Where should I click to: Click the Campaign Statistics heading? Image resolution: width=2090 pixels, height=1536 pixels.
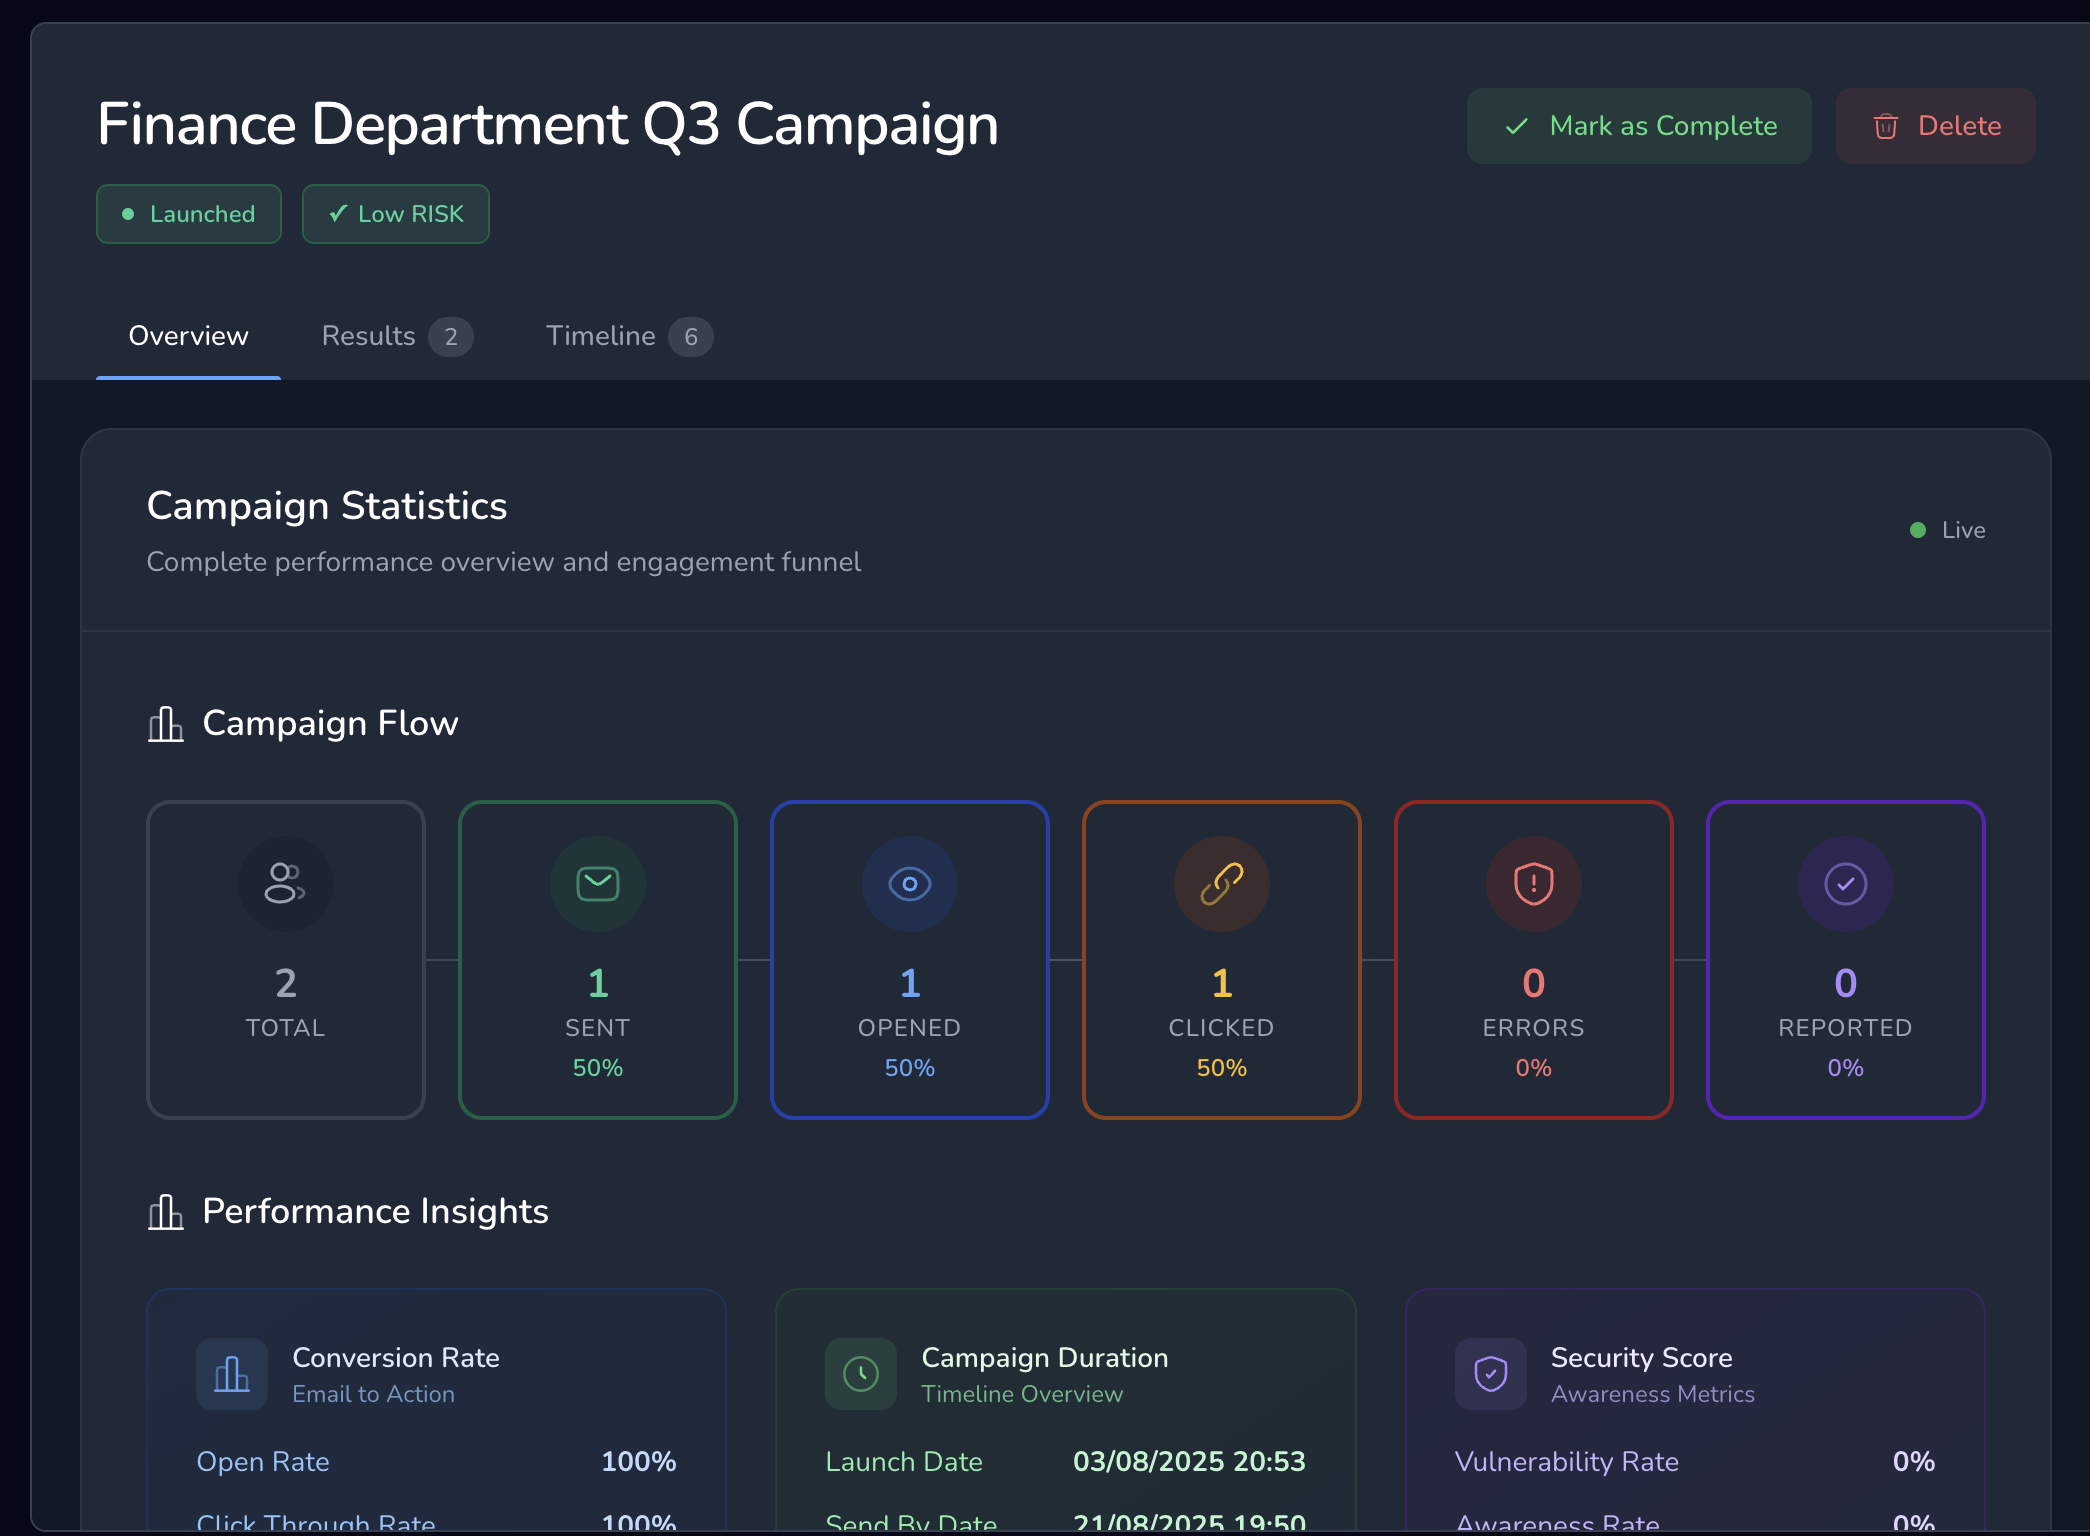[x=327, y=506]
